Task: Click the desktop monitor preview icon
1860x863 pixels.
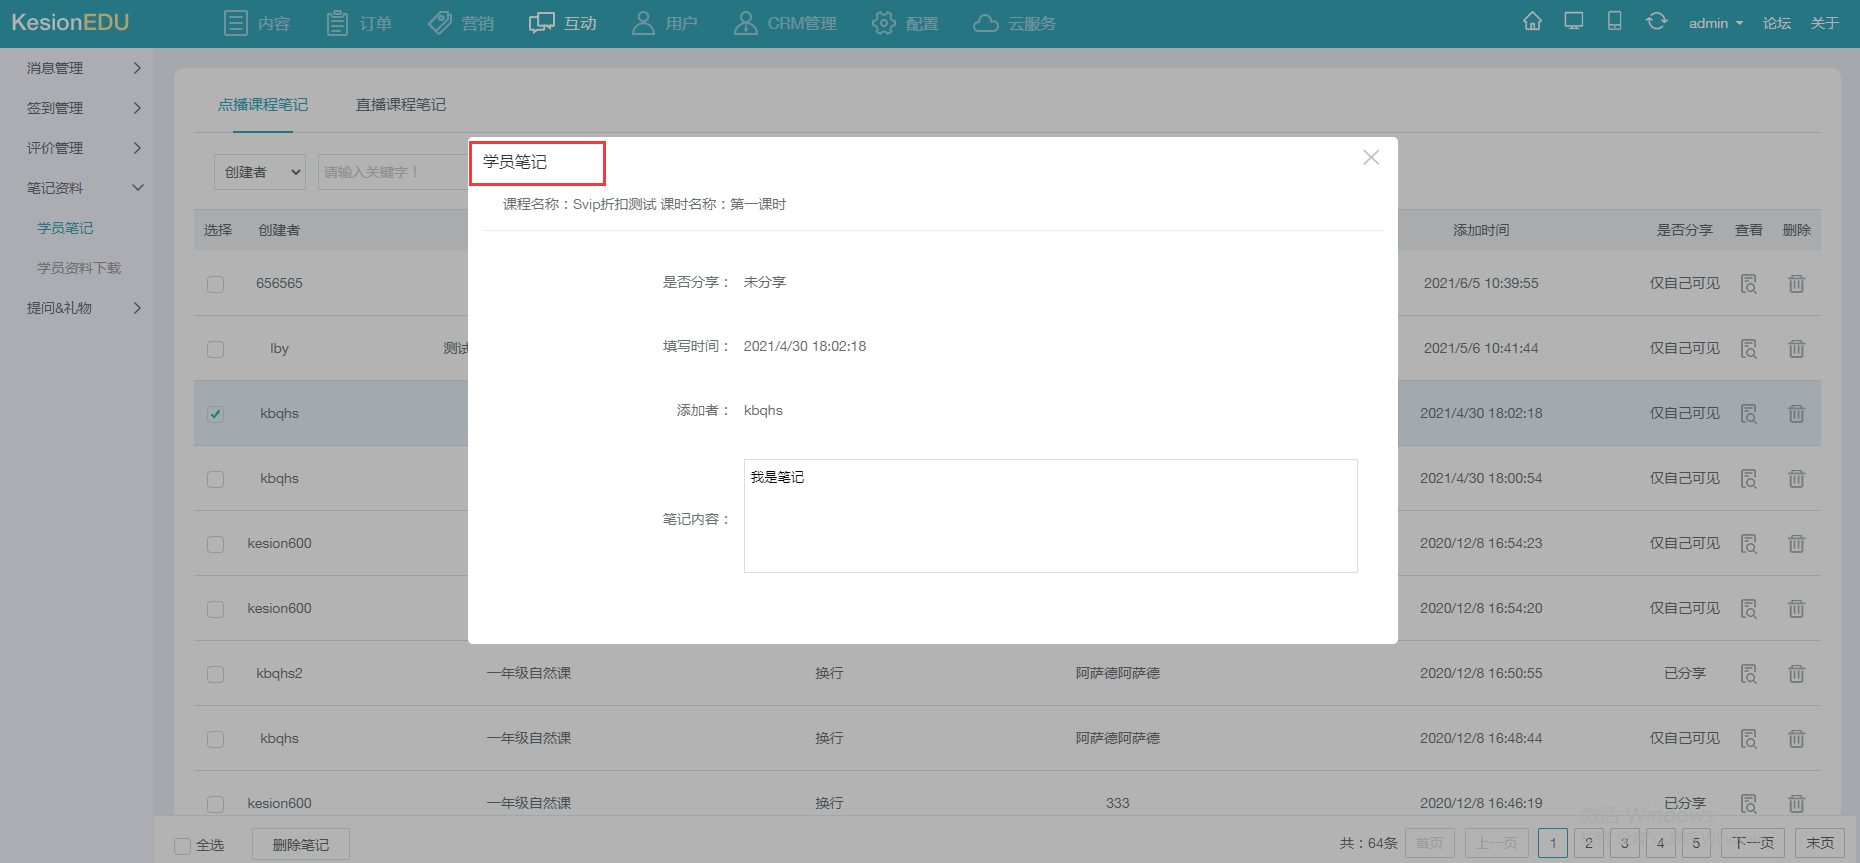Action: (x=1574, y=22)
